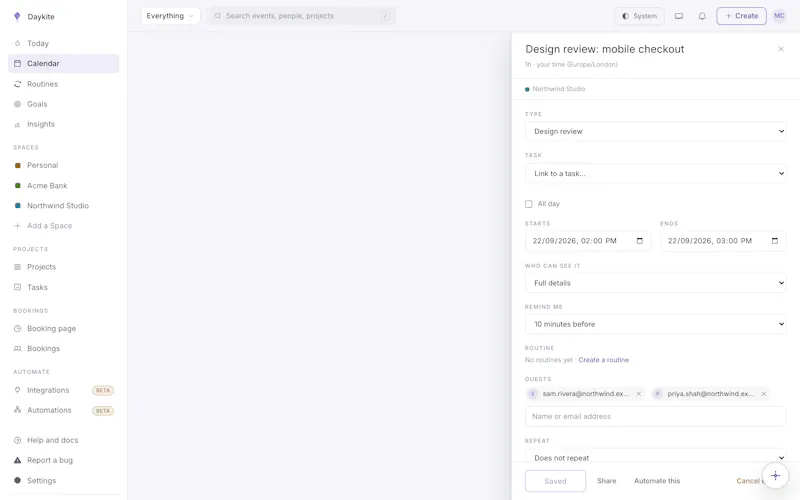
Task: Open the Ends date picker calendar icon
Action: [775, 241]
